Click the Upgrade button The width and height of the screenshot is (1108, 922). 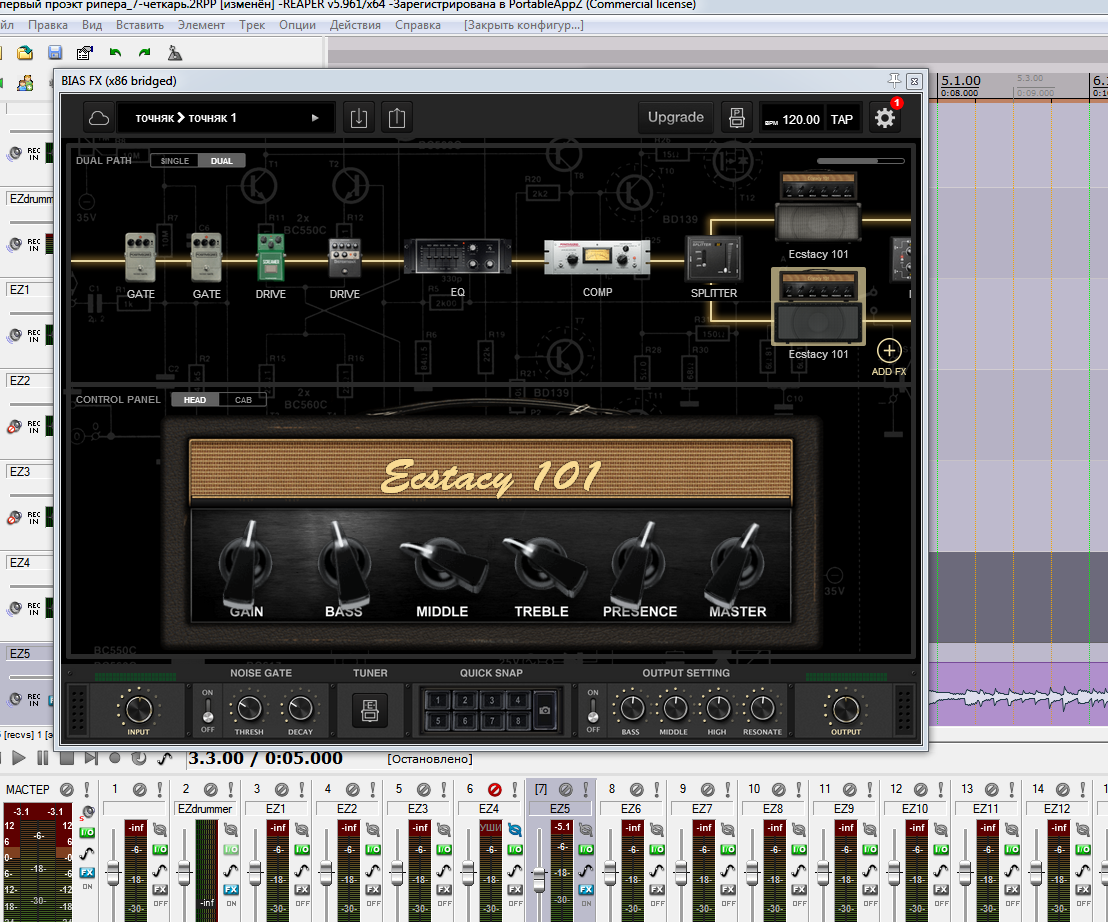pyautogui.click(x=676, y=117)
